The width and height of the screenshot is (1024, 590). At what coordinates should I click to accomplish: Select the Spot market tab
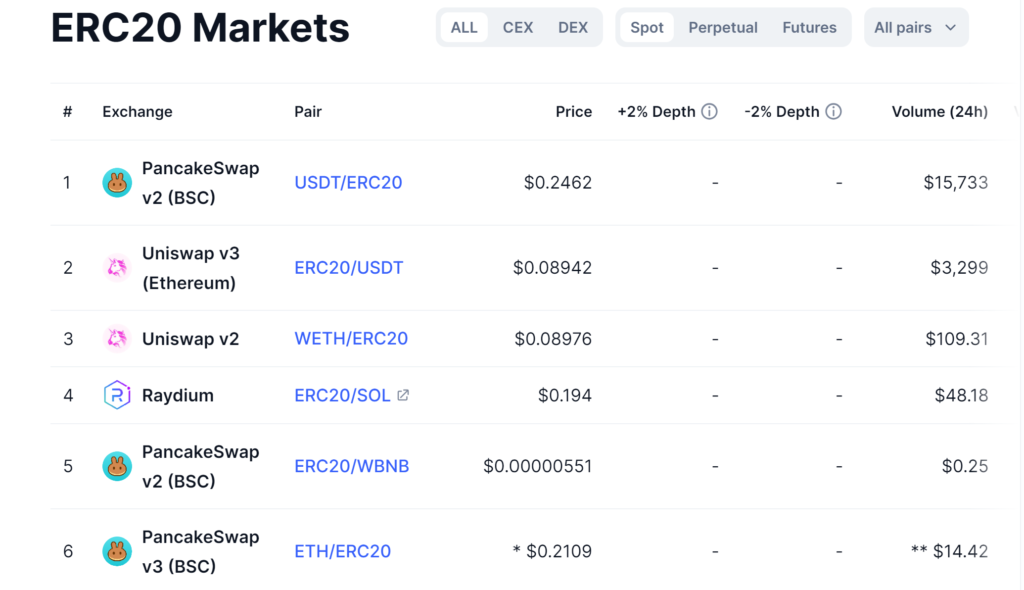tap(647, 28)
